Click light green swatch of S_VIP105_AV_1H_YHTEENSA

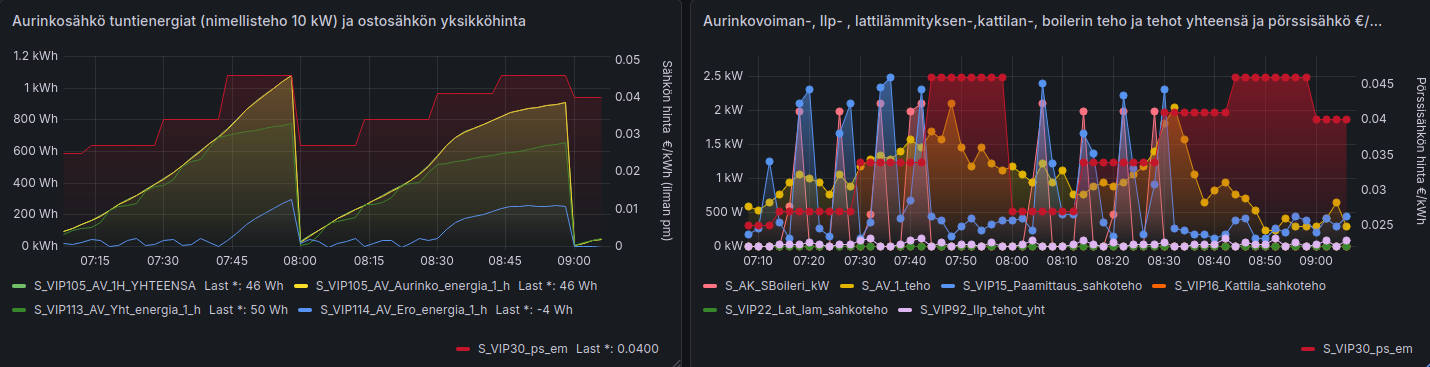[x=20, y=286]
